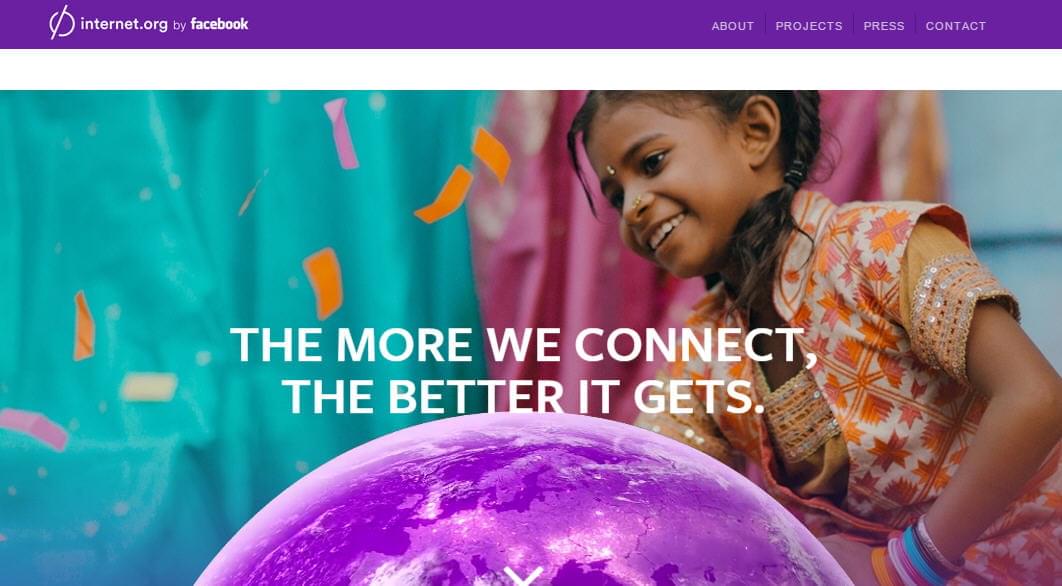Viewport: 1062px width, 586px height.
Task: Click the text THE BETTER IT GETS
Action: 523,396
